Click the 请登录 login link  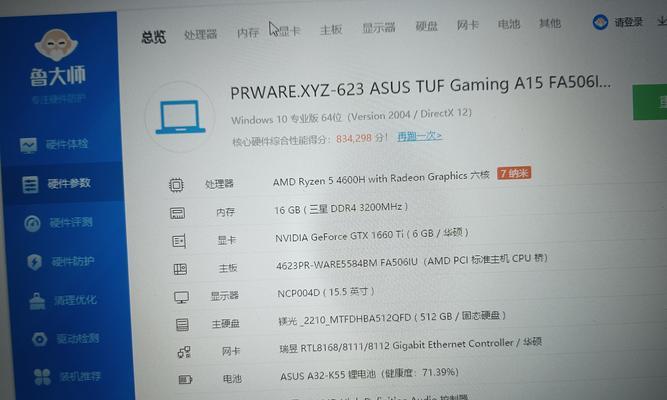[x=628, y=22]
